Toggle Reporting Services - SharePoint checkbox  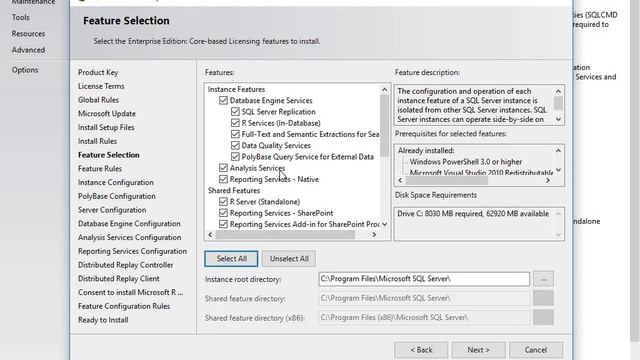point(223,213)
